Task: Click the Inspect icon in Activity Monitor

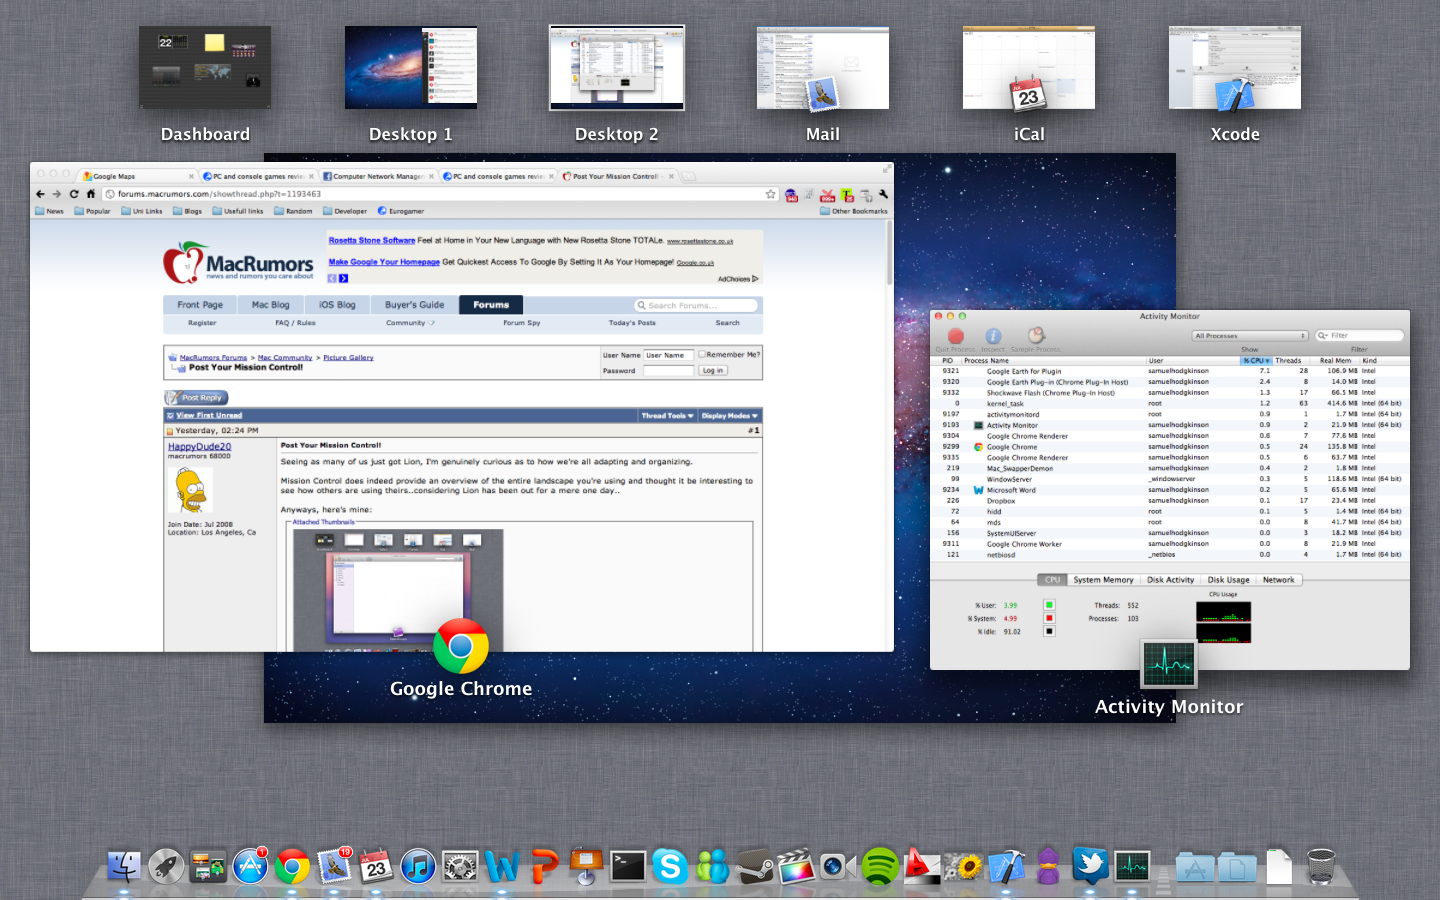Action: 993,336
